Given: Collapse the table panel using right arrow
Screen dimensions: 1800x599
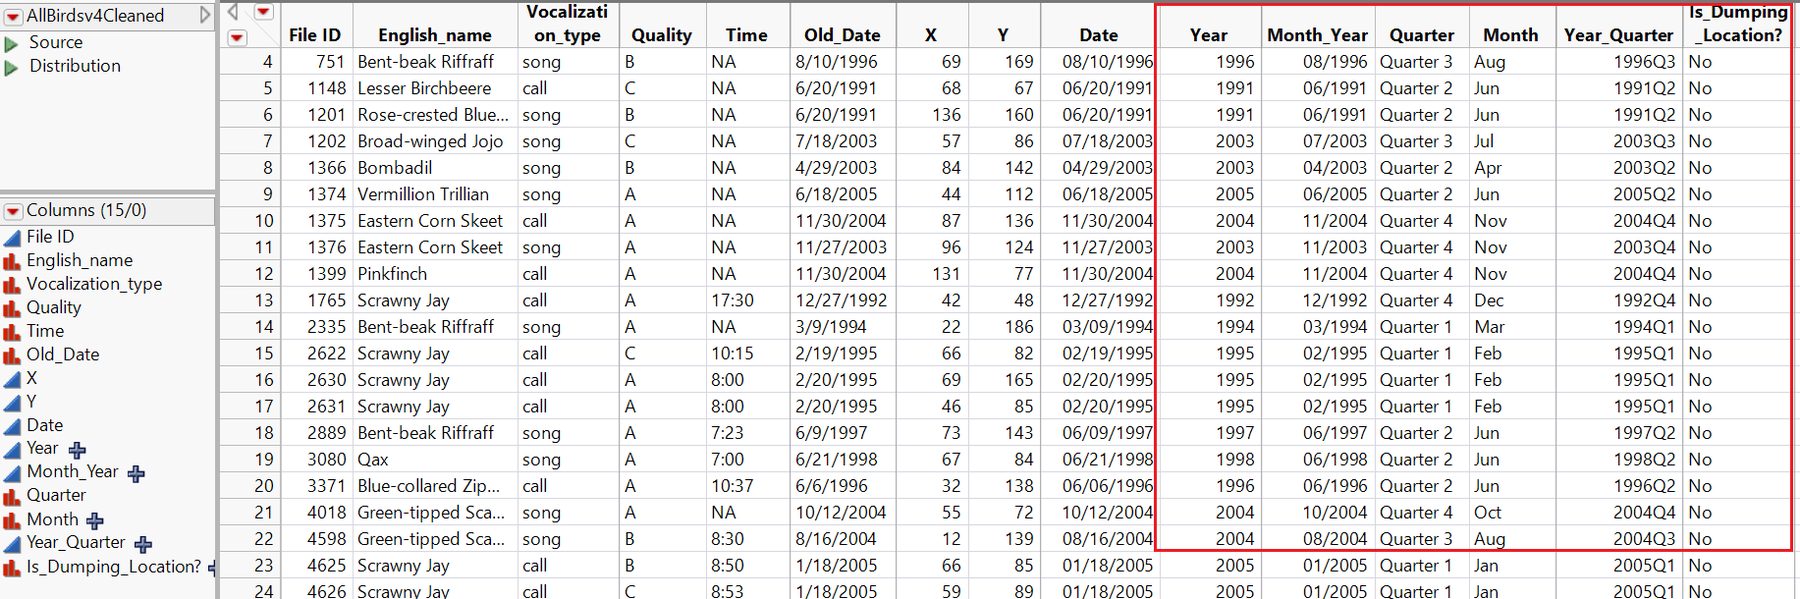Looking at the screenshot, I should click(205, 15).
